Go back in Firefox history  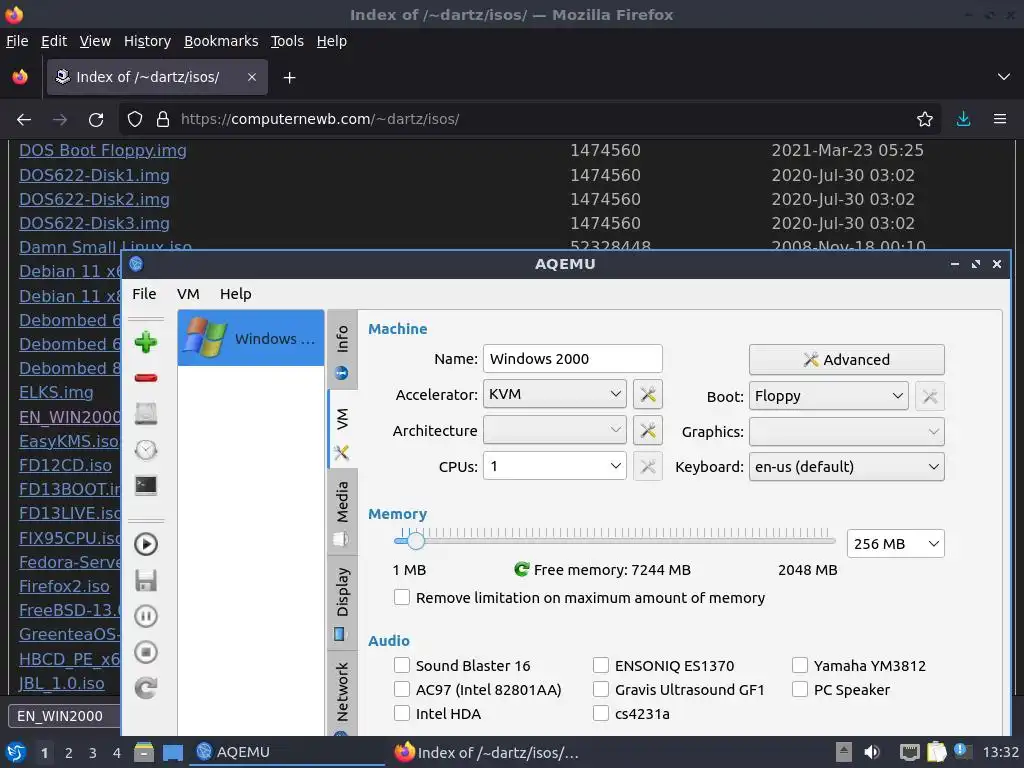coord(24,120)
